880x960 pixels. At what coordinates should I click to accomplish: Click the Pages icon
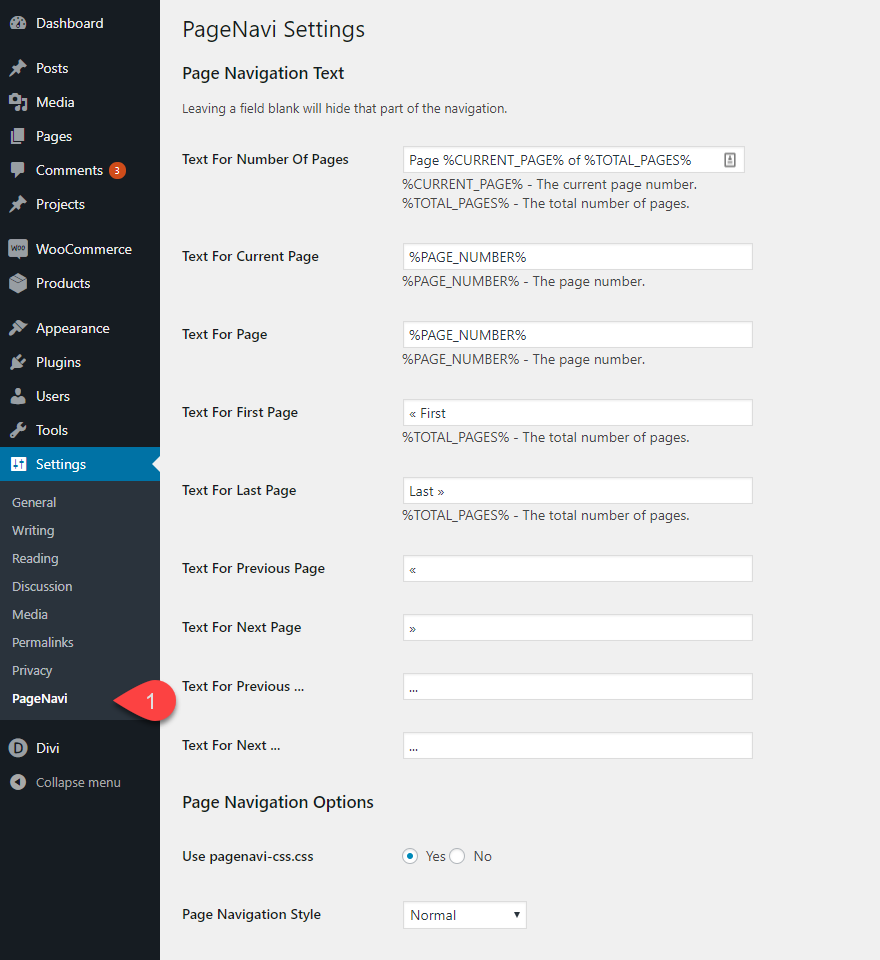click(18, 136)
